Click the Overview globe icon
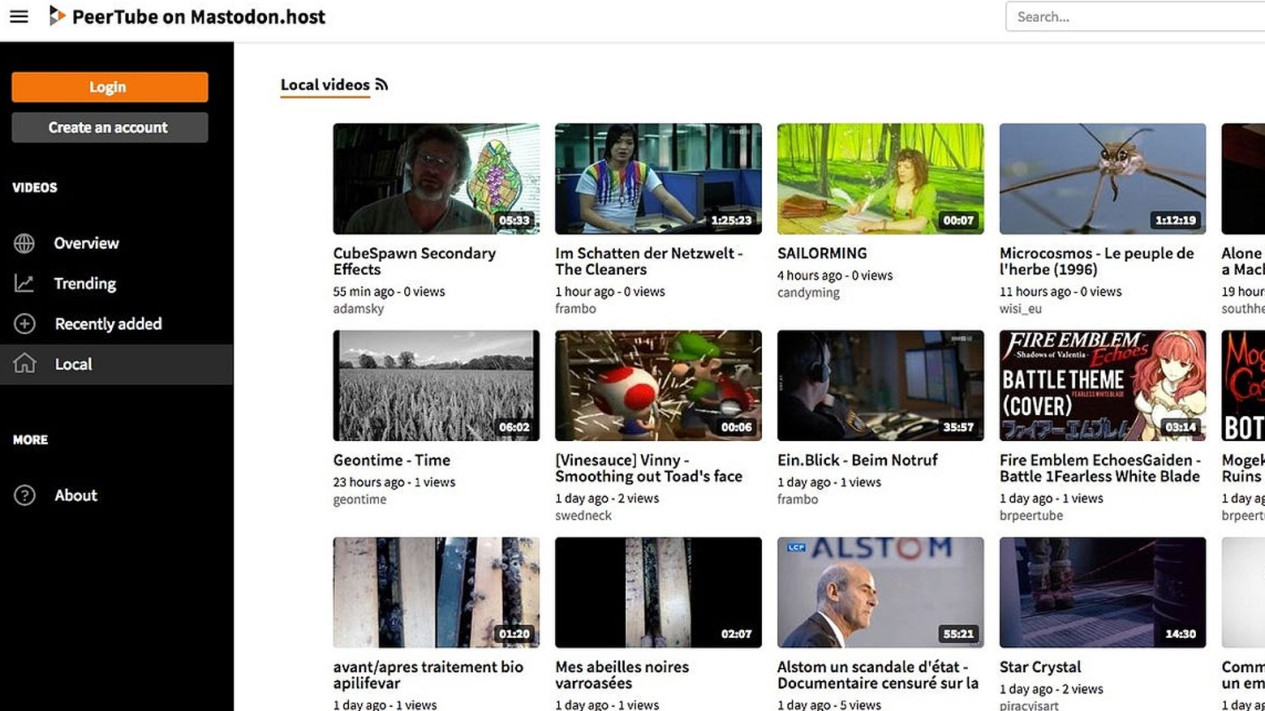 click(x=24, y=243)
